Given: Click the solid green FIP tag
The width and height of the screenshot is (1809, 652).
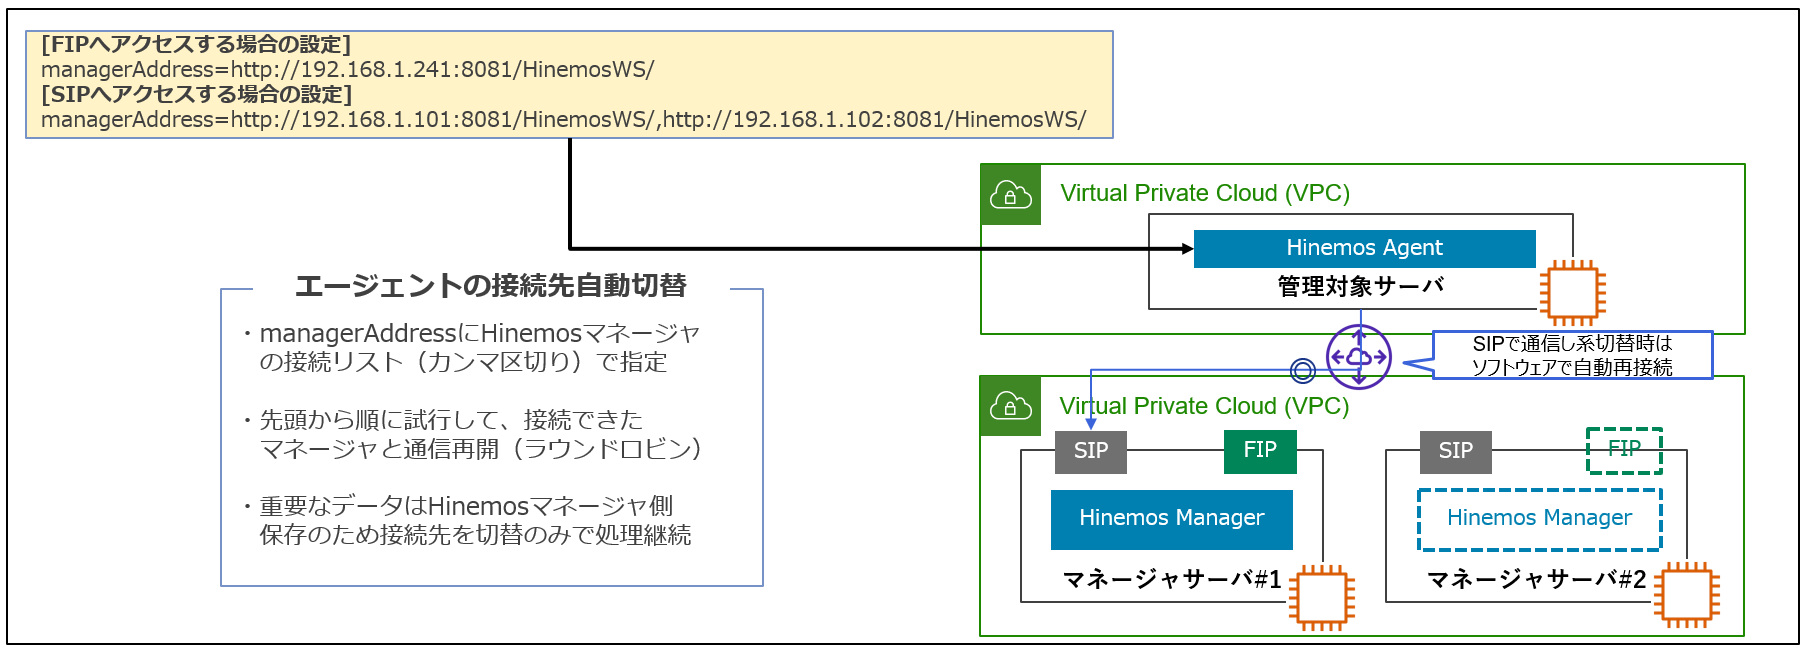Looking at the screenshot, I should 1260,450.
